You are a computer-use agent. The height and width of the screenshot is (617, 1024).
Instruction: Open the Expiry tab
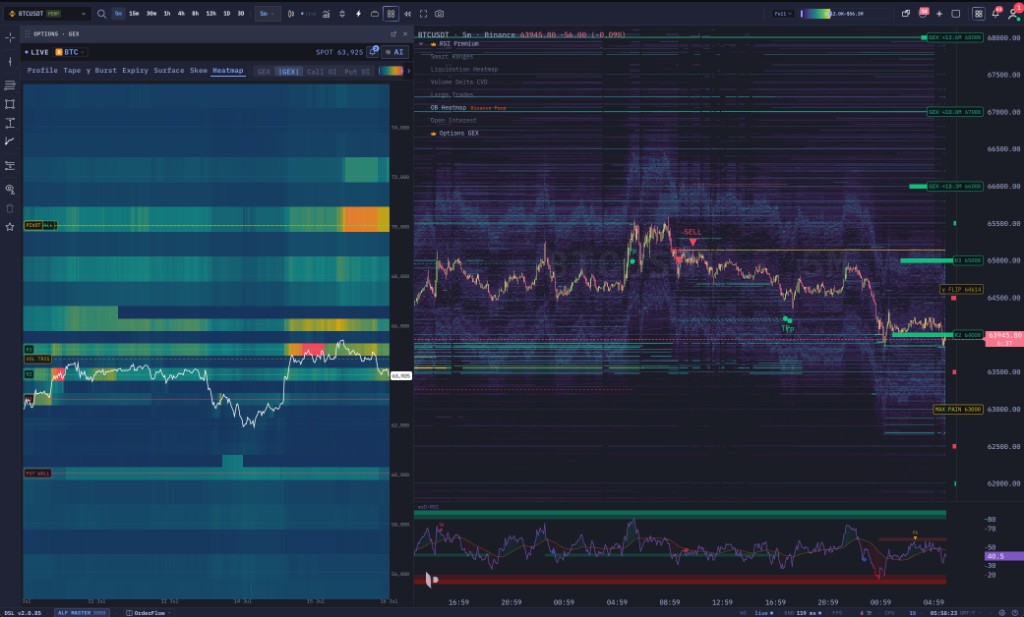(135, 71)
